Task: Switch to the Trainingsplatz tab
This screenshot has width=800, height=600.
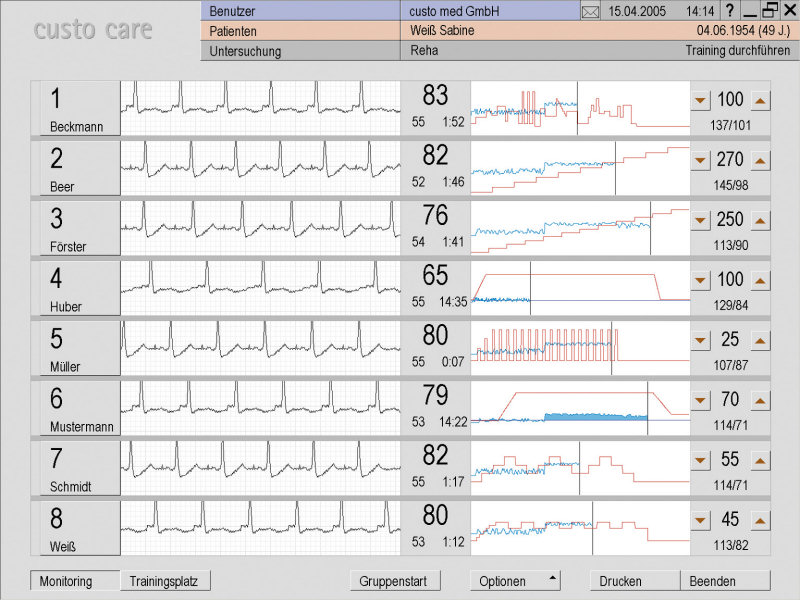Action: tap(166, 581)
